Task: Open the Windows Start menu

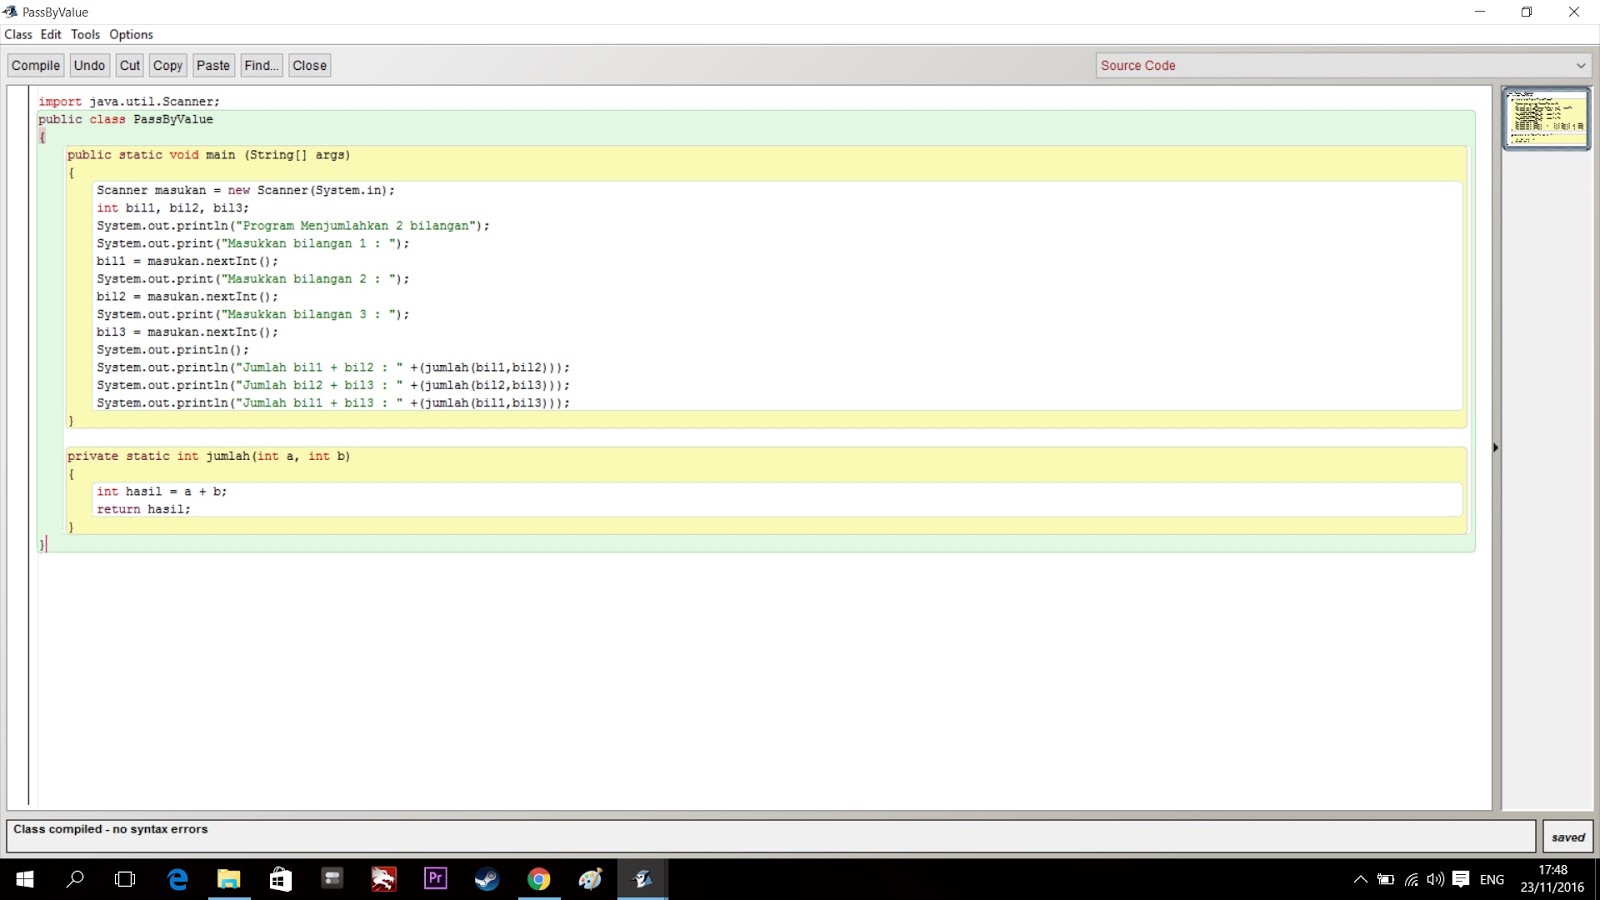Action: (25, 879)
